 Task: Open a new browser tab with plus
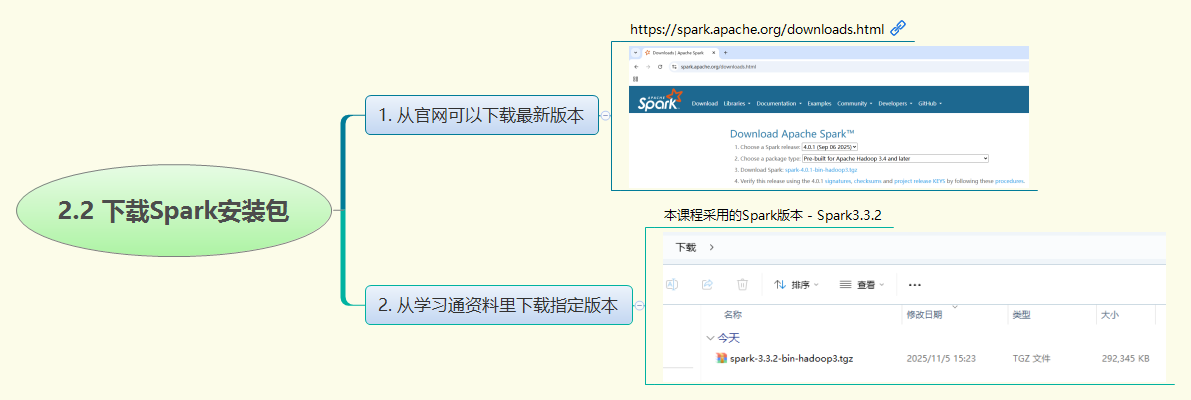point(725,52)
